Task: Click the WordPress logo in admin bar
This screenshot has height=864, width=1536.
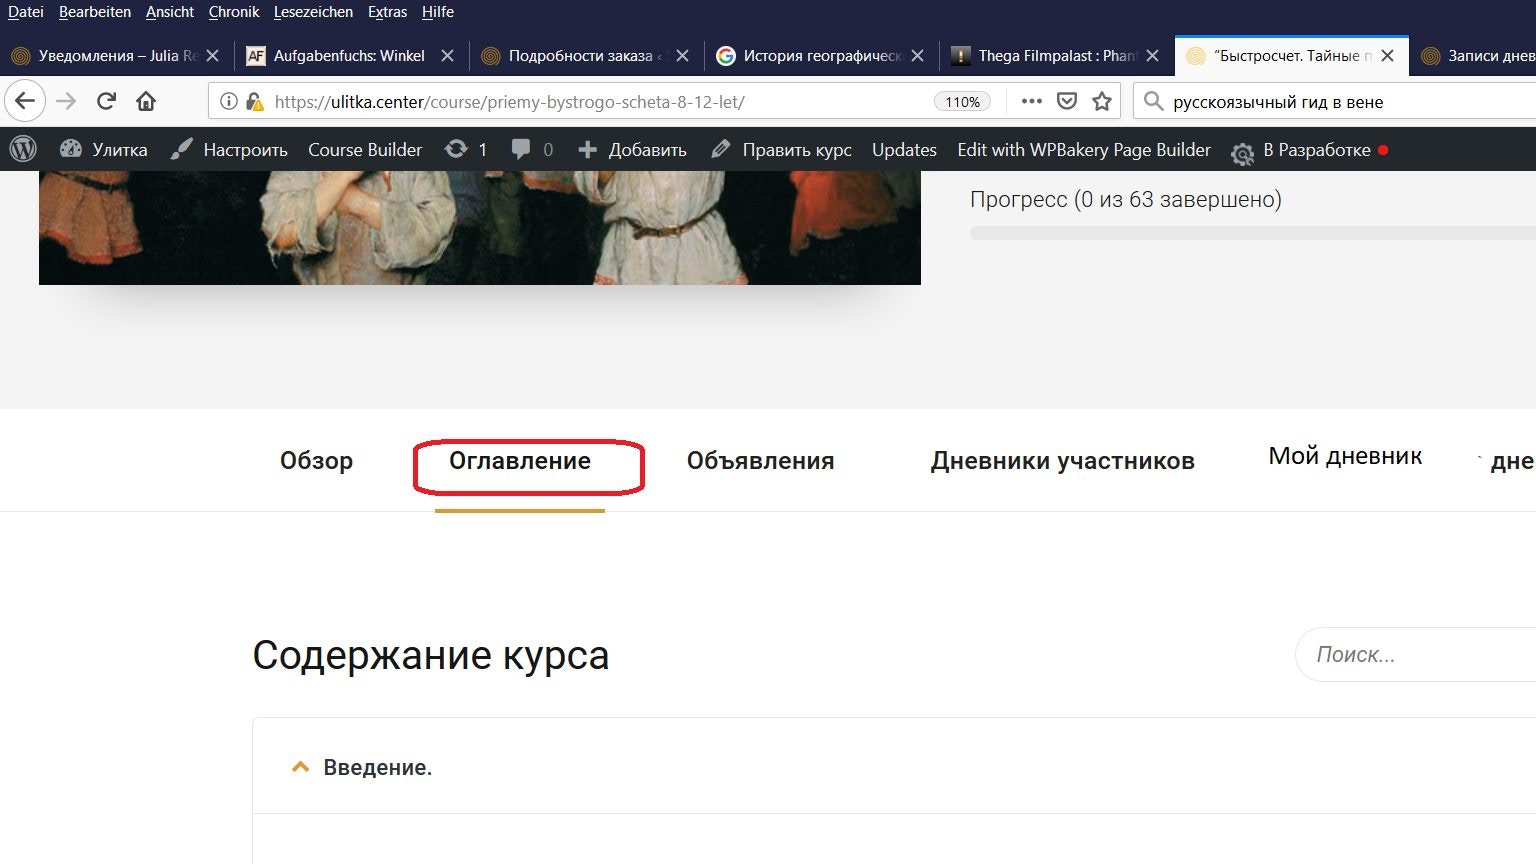Action: (x=23, y=149)
